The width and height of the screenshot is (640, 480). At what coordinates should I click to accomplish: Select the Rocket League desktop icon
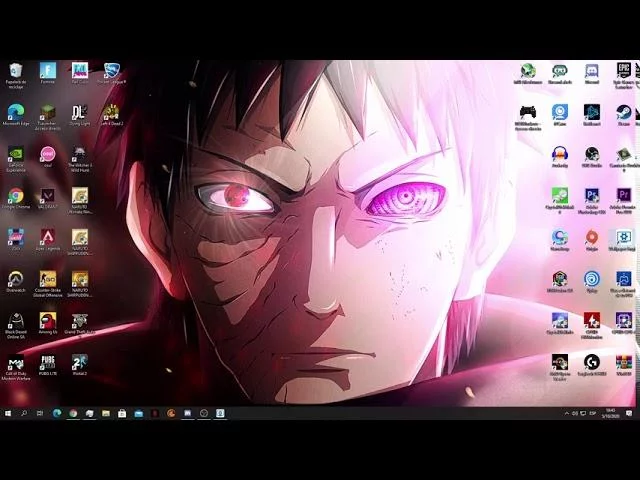pyautogui.click(x=112, y=73)
